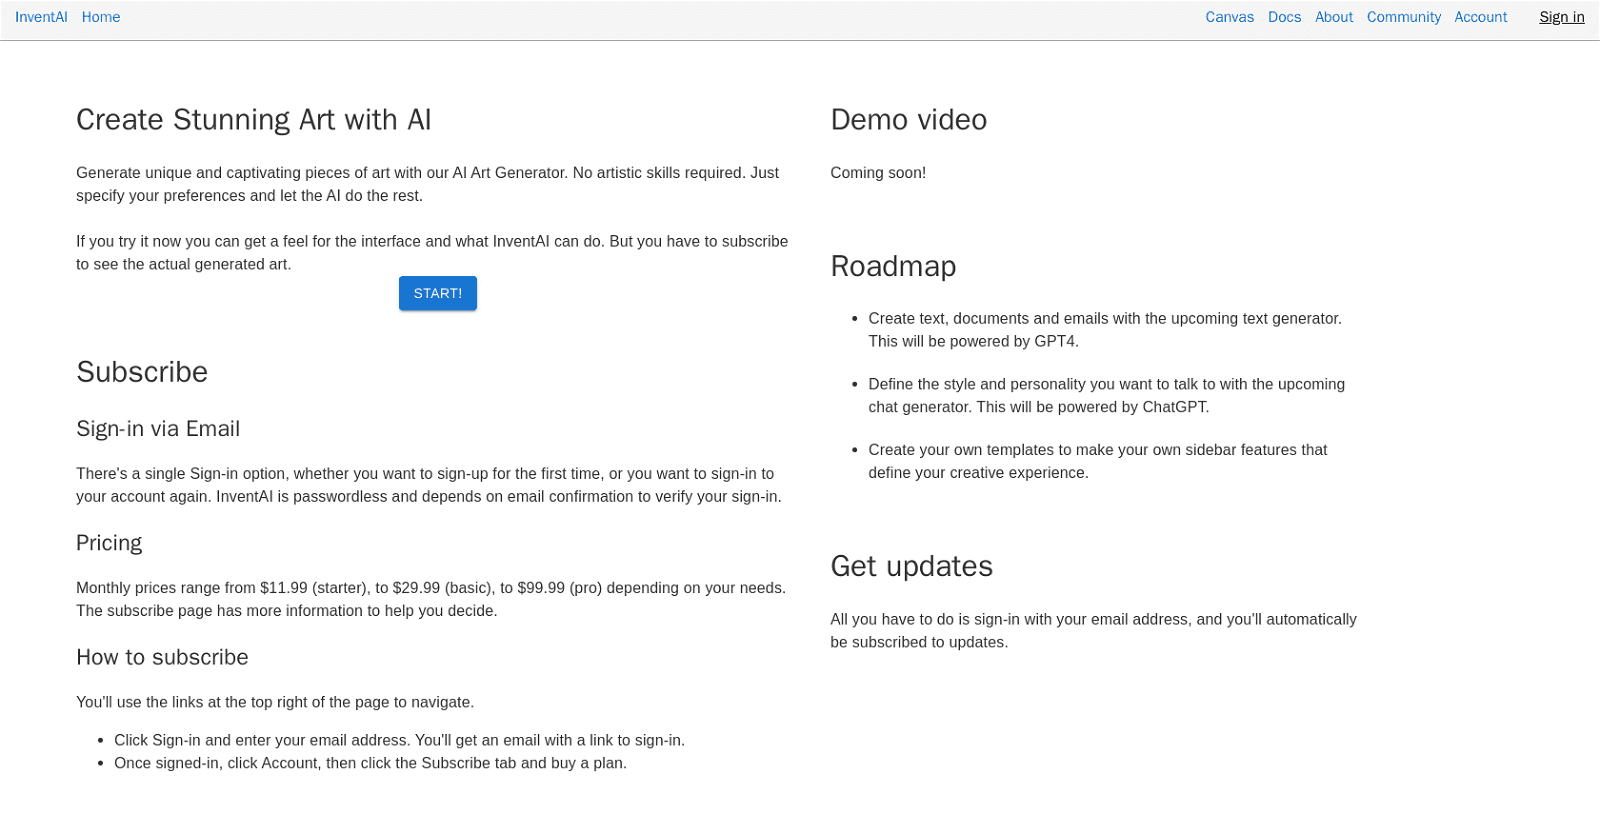Click the 'Create Stunning Art with AI' heading
1600x834 pixels.
[x=253, y=120]
